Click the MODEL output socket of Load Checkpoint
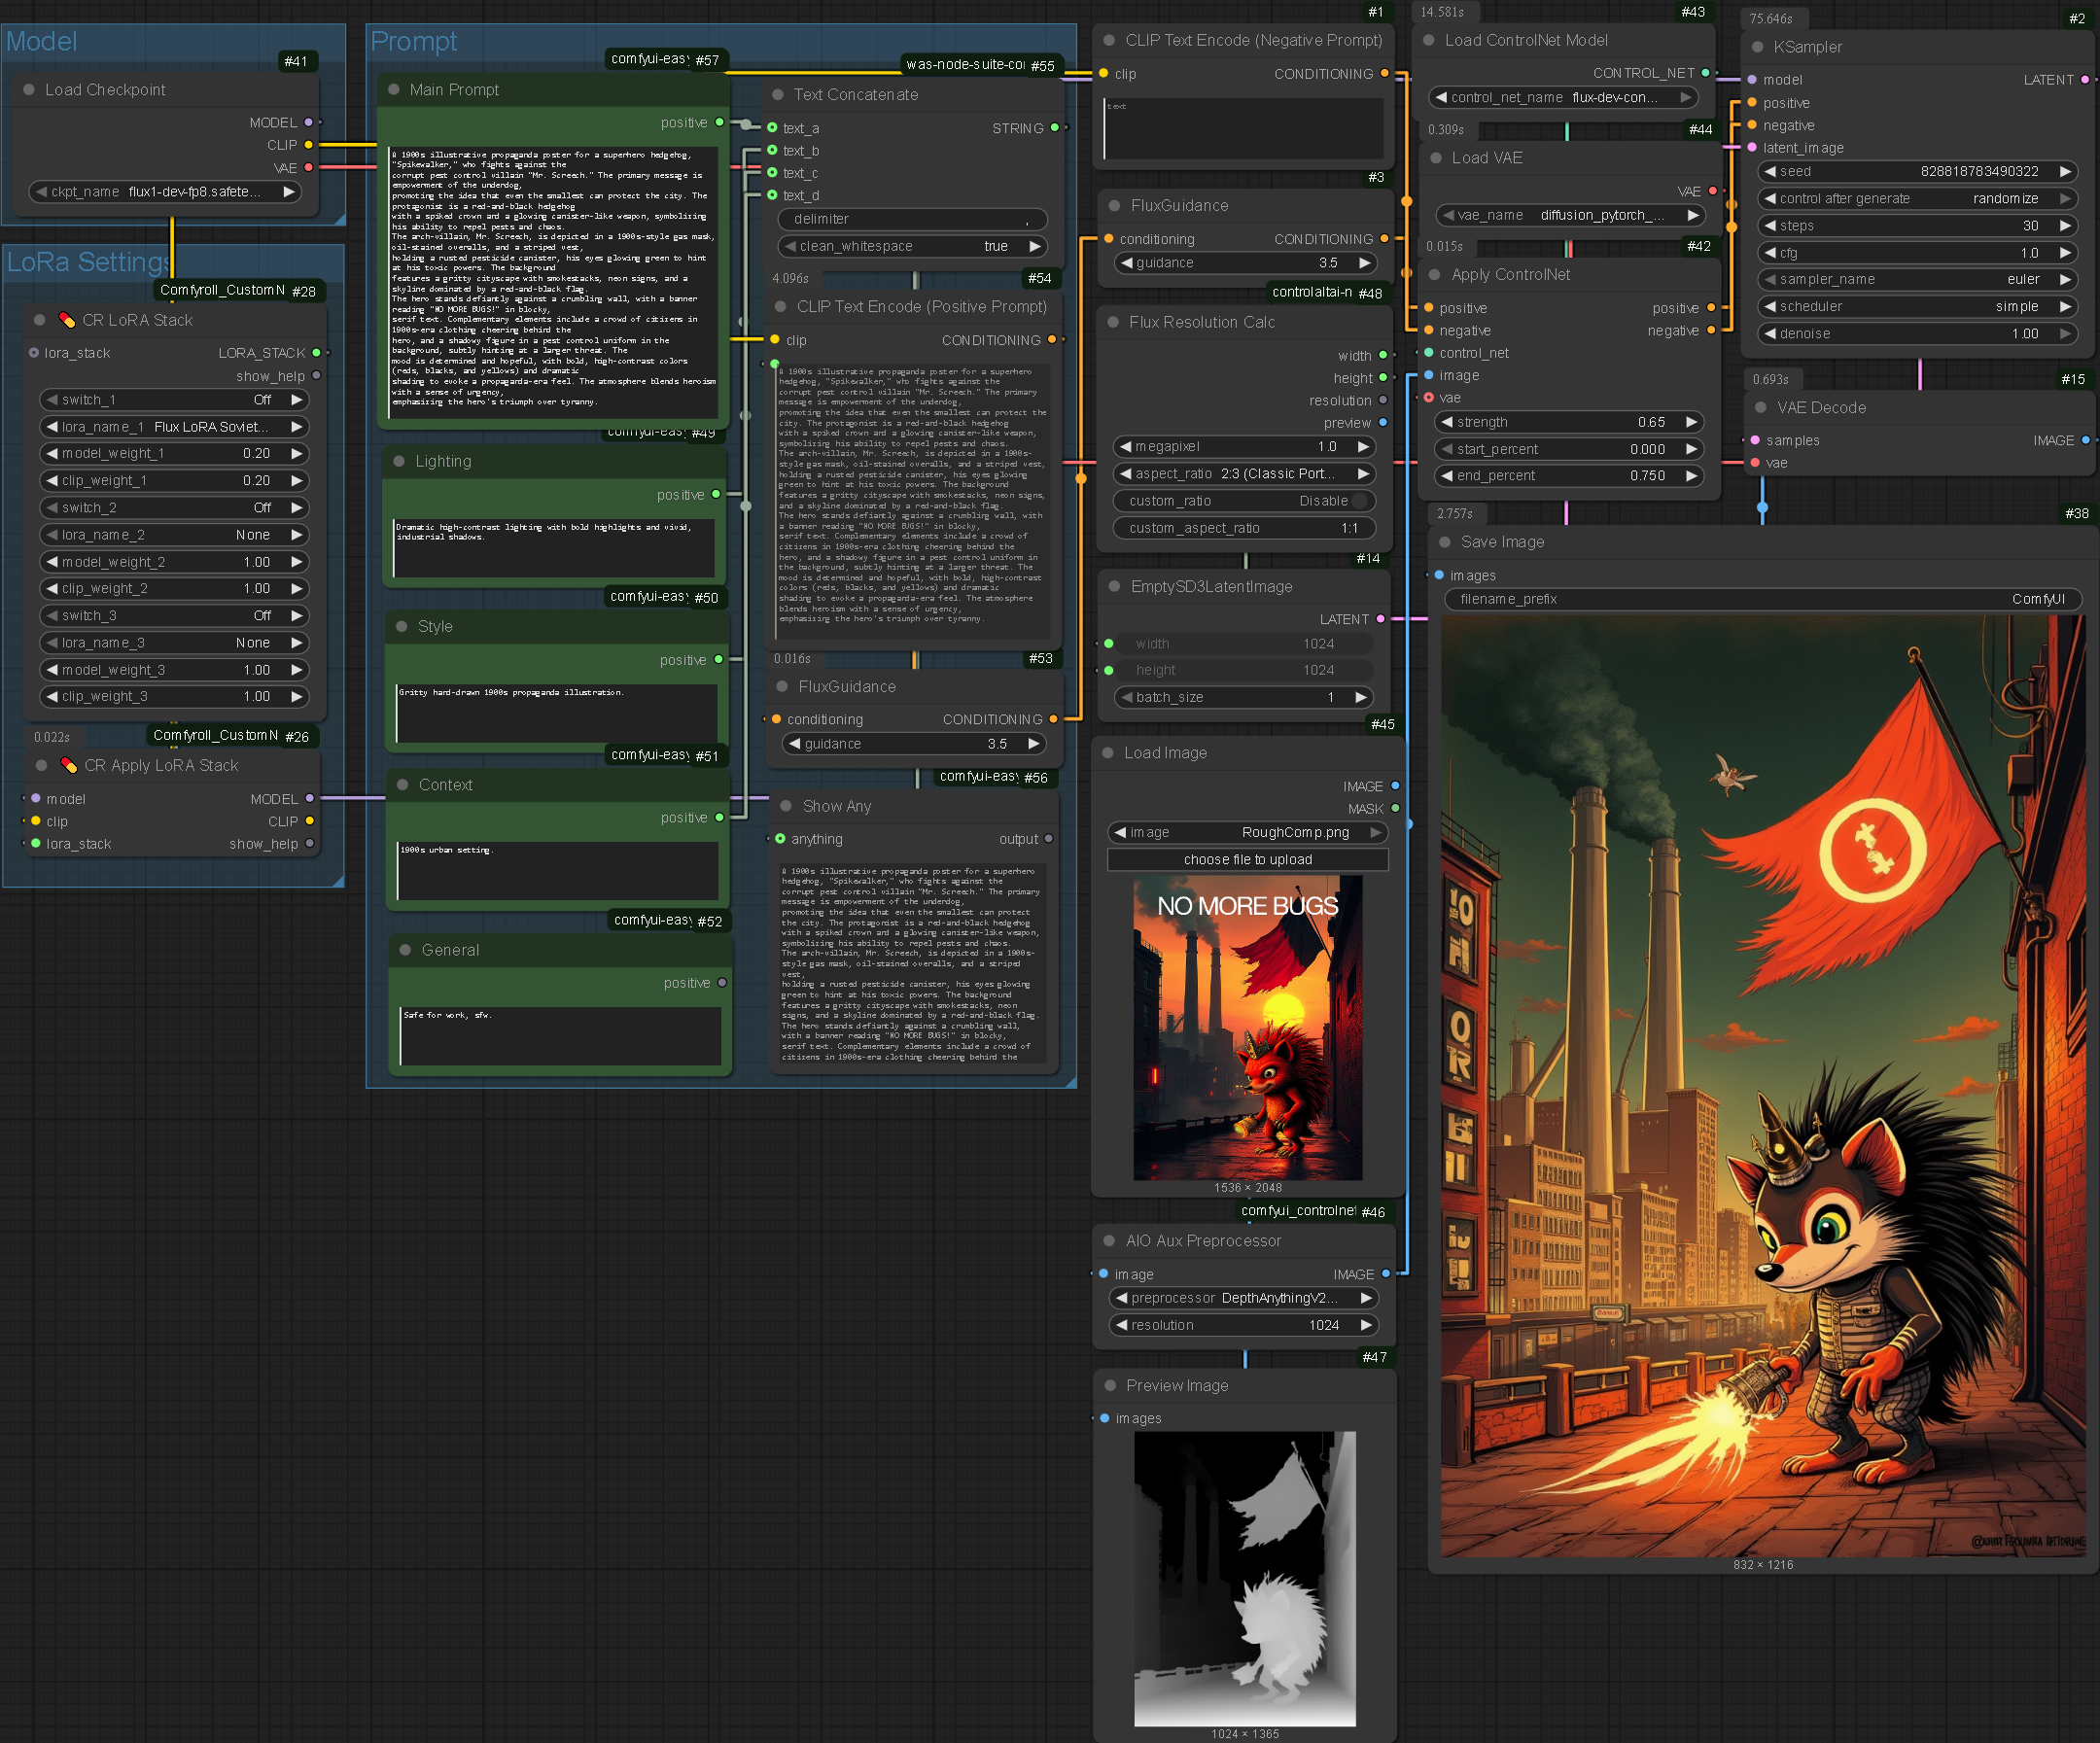Image resolution: width=2100 pixels, height=1743 pixels. tap(308, 123)
